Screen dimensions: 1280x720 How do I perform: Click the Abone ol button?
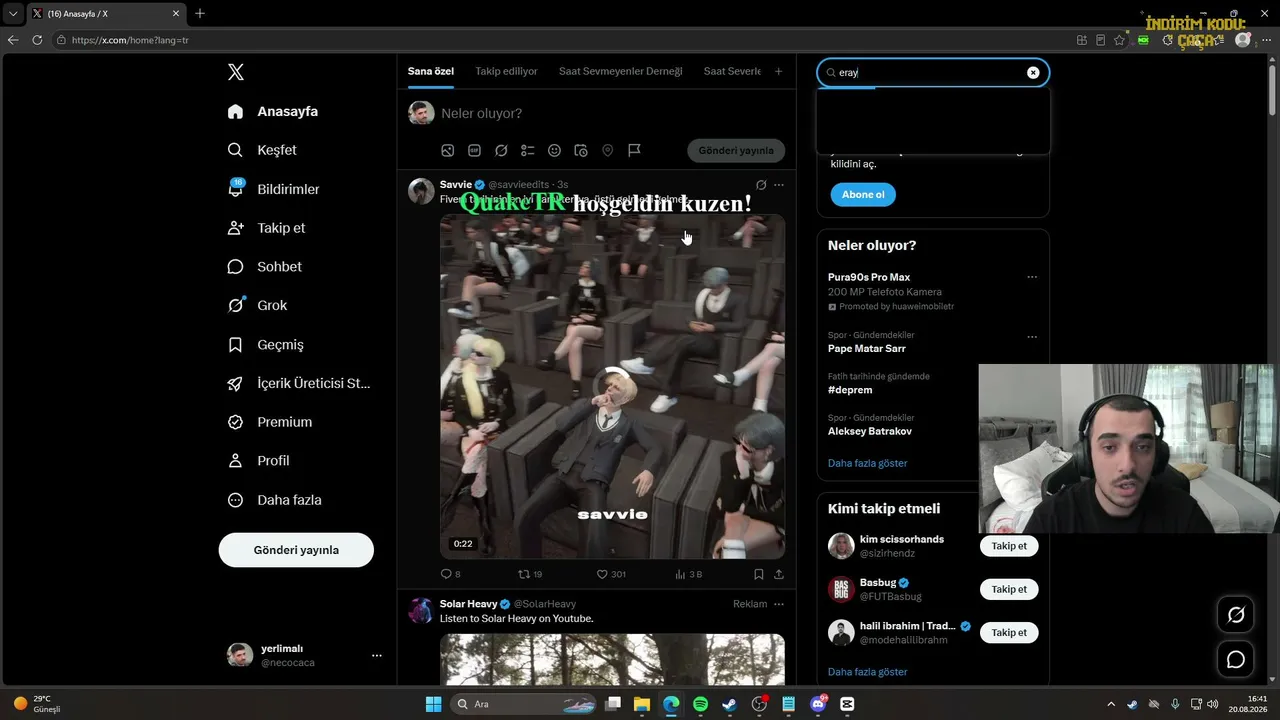click(863, 194)
